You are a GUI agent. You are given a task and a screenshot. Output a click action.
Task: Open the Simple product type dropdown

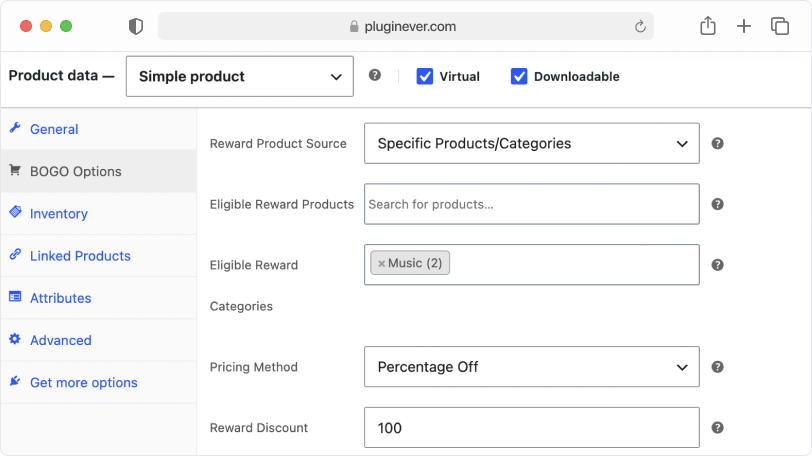point(240,76)
